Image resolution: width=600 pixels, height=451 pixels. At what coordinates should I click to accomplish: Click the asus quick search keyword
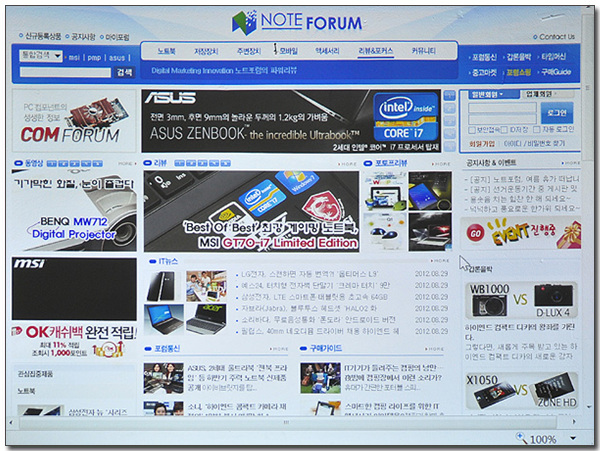117,58
